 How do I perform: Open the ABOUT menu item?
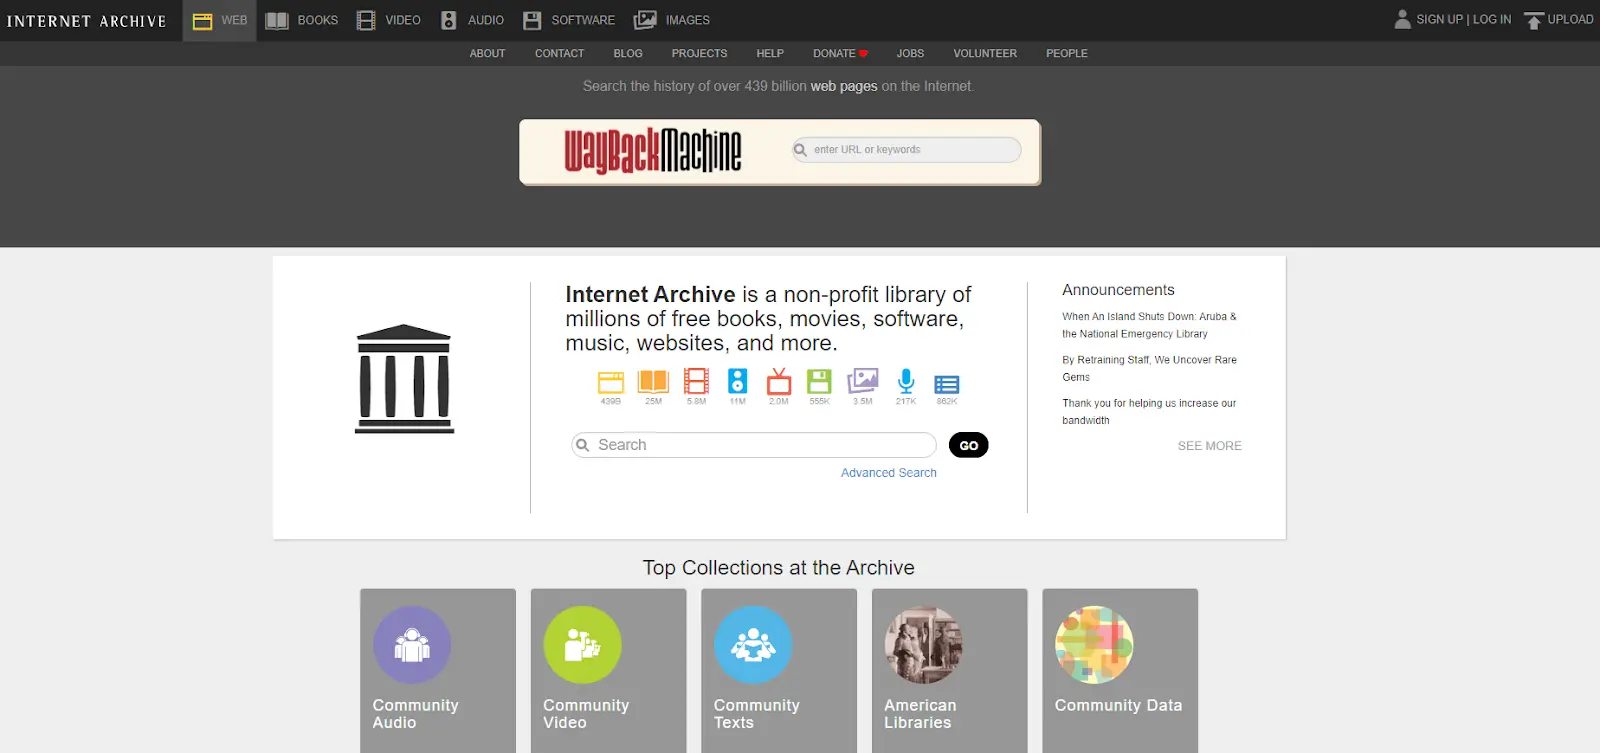coord(487,54)
